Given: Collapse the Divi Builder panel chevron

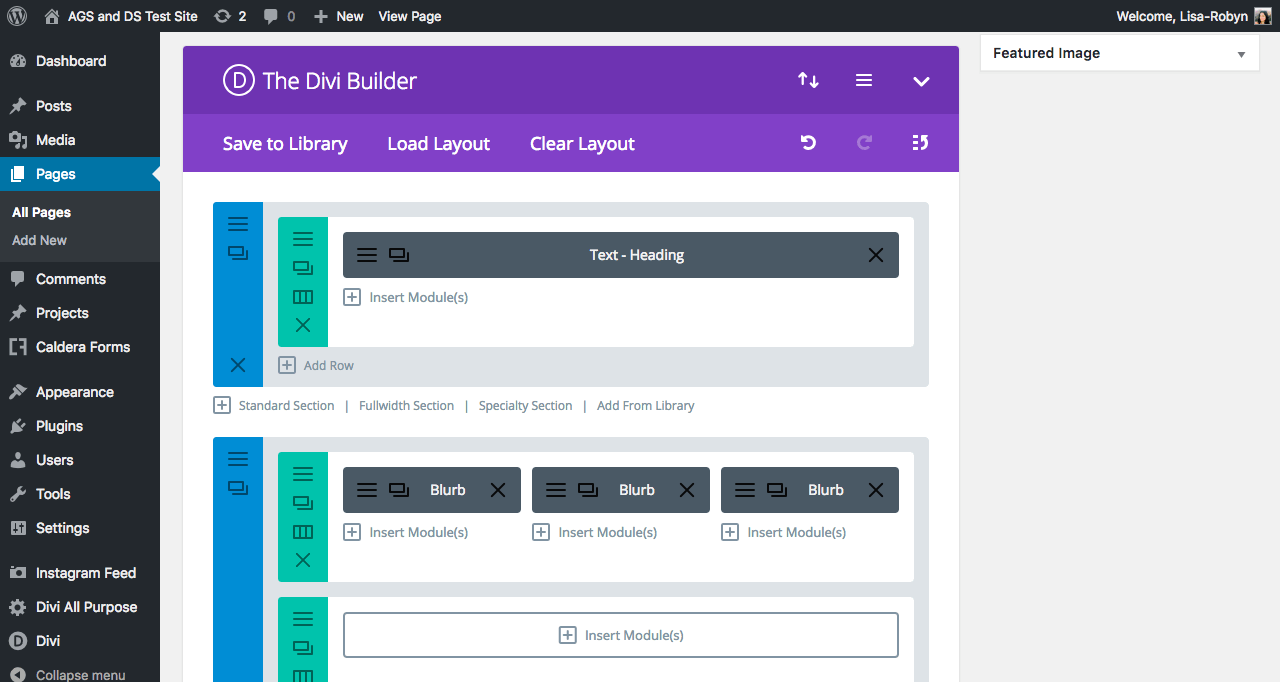Looking at the screenshot, I should pos(922,82).
